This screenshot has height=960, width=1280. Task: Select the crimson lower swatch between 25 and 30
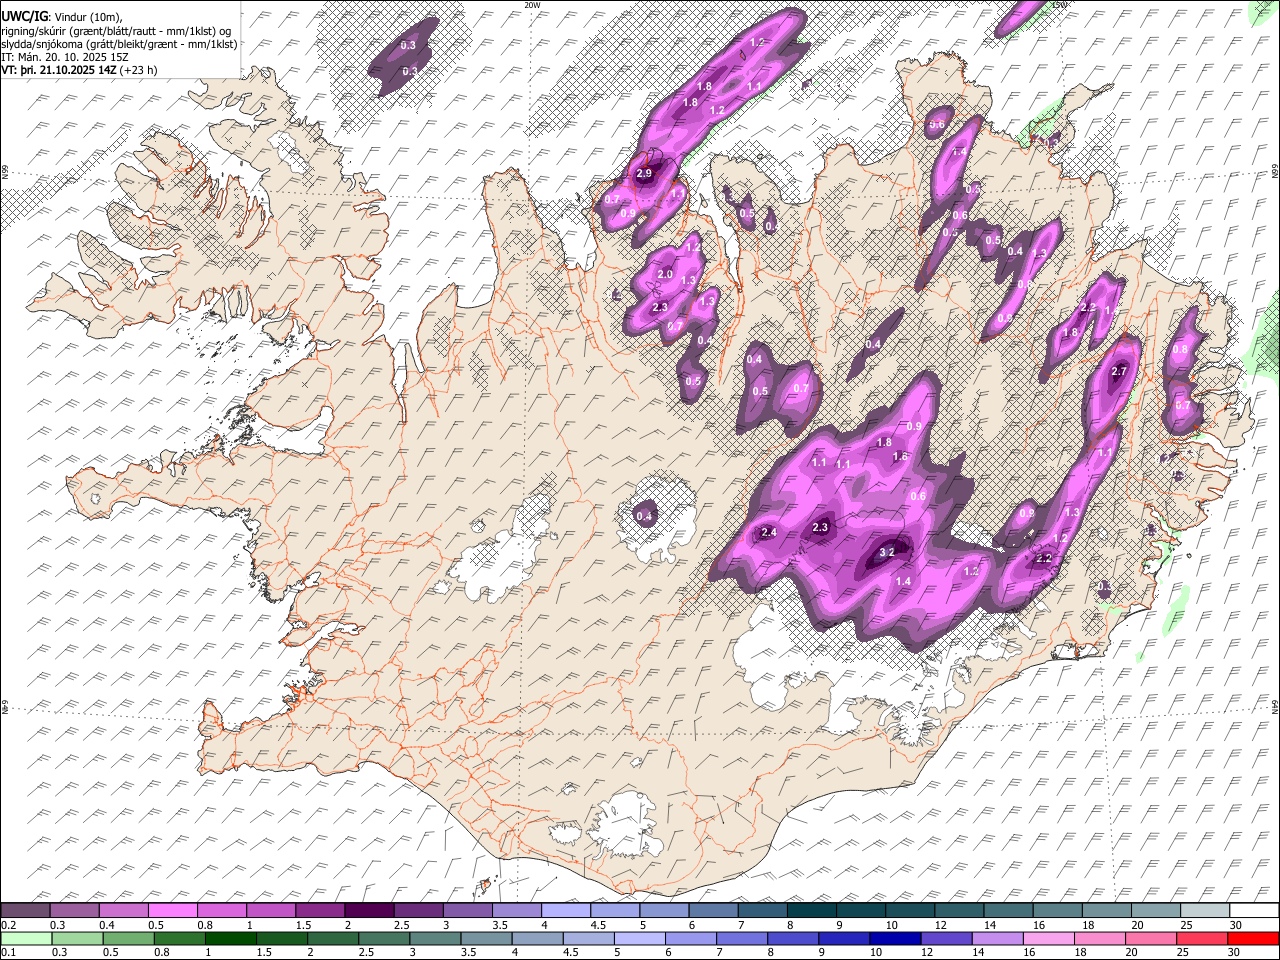[1203, 938]
